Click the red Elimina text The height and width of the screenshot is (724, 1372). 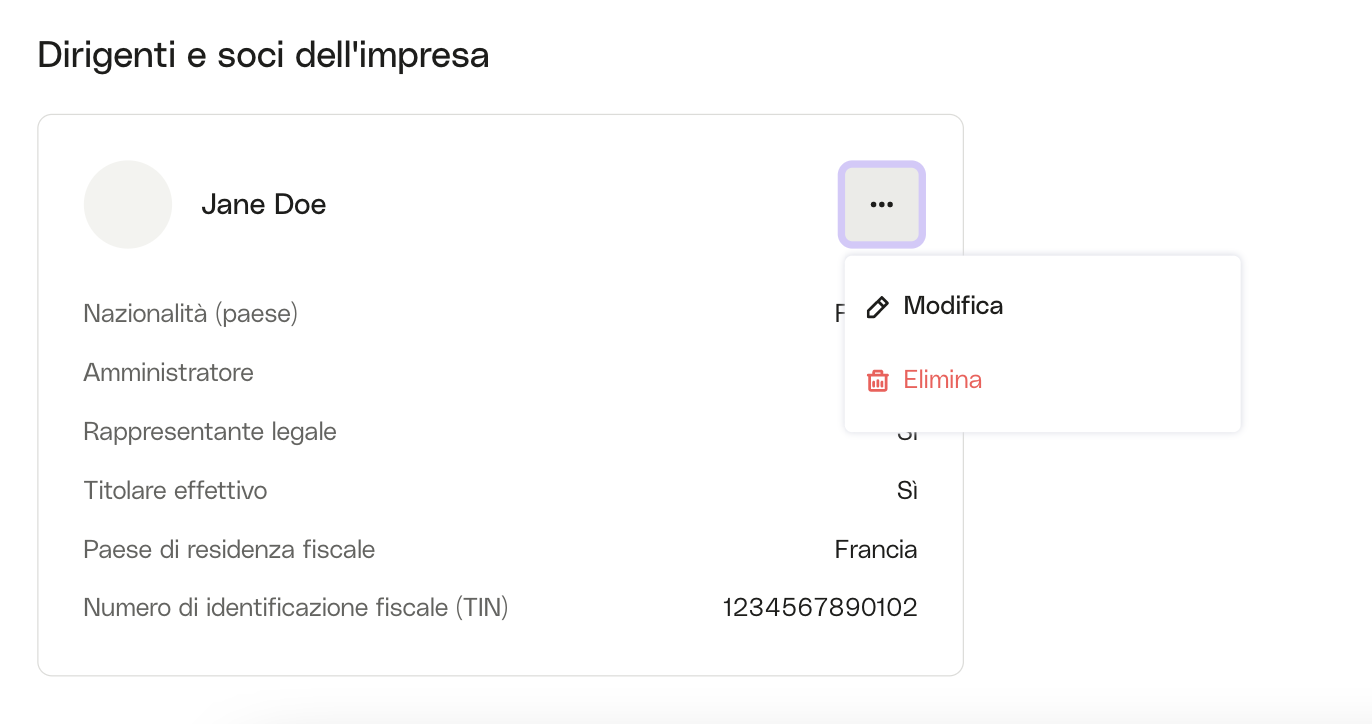(x=942, y=380)
